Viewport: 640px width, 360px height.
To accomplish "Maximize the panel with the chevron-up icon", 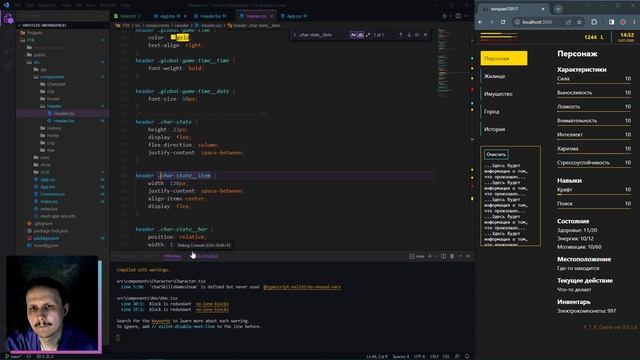I will coord(460,256).
